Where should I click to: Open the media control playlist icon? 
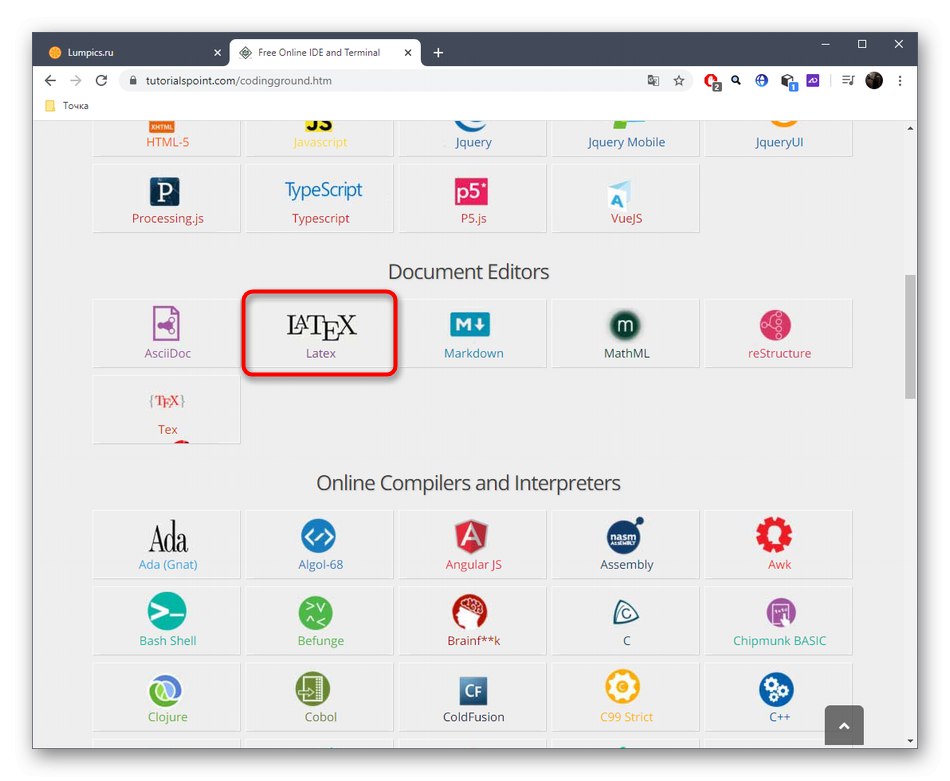point(848,80)
